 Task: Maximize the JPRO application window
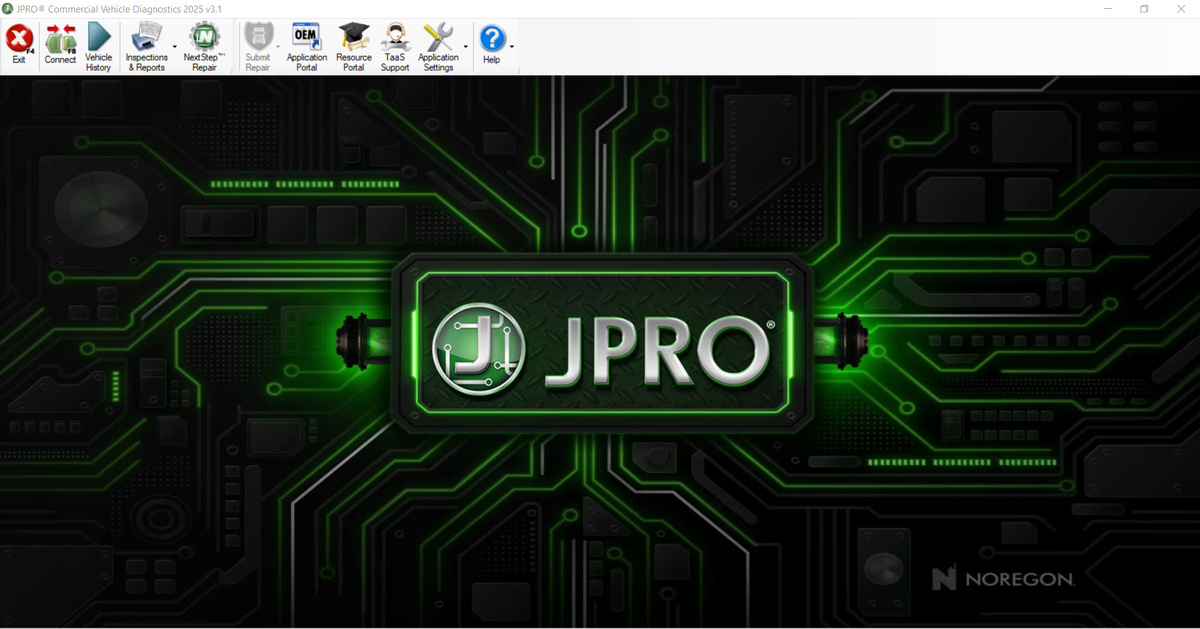coord(1143,9)
